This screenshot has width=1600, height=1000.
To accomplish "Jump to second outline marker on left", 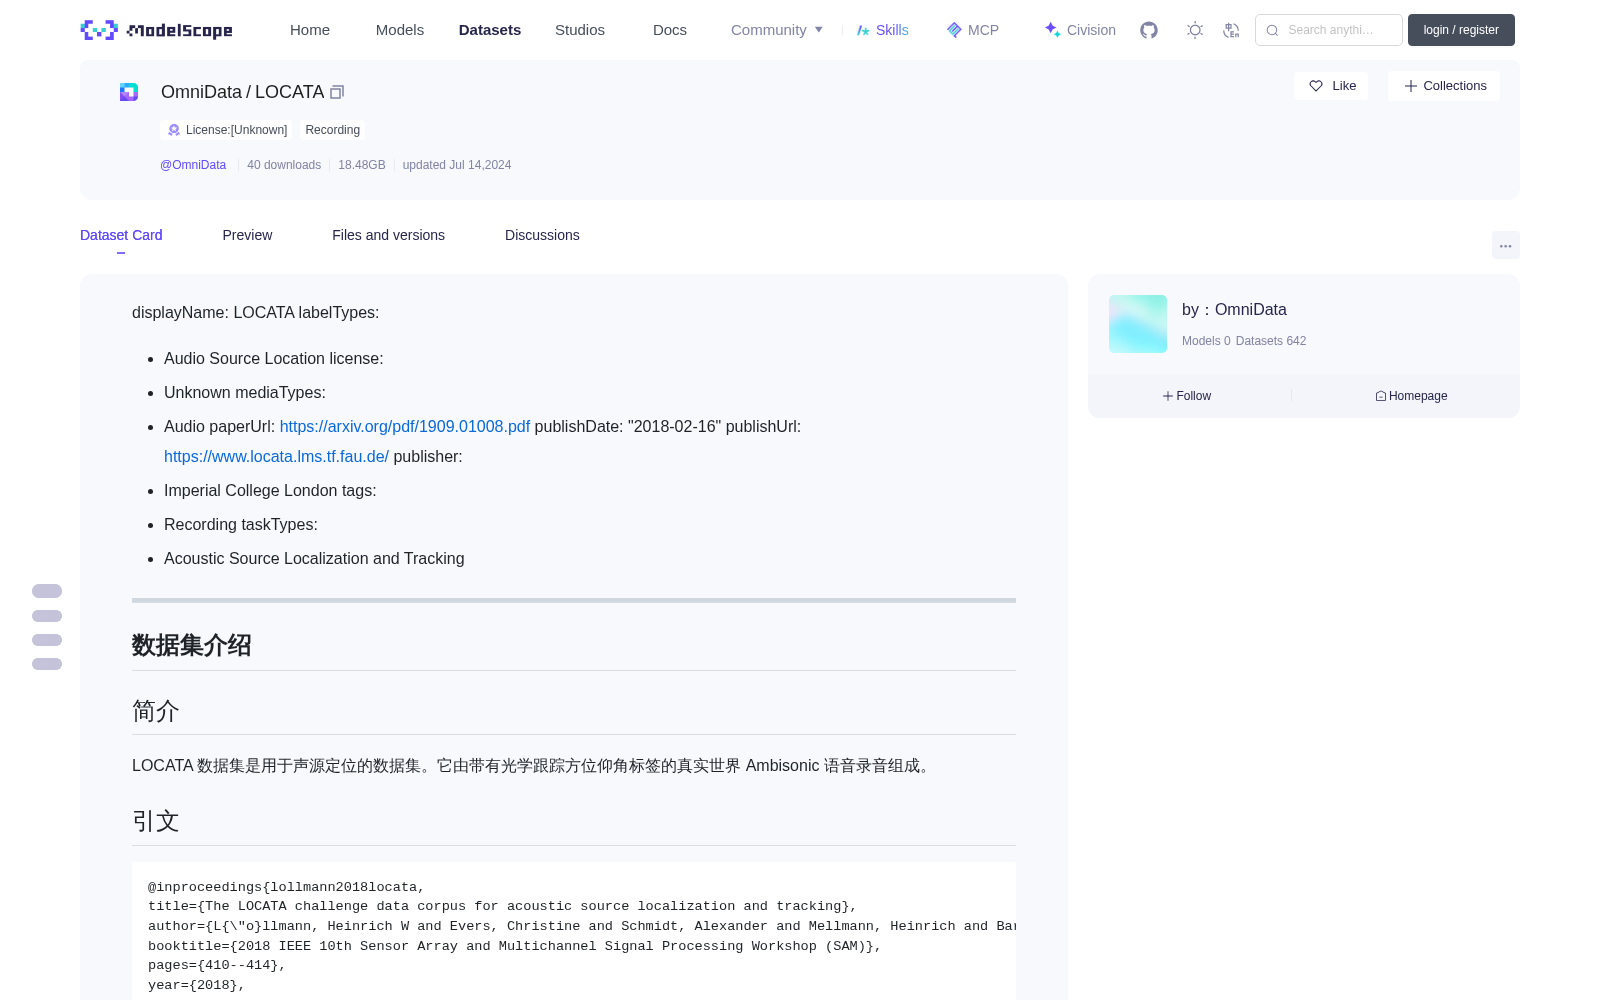I will [47, 616].
